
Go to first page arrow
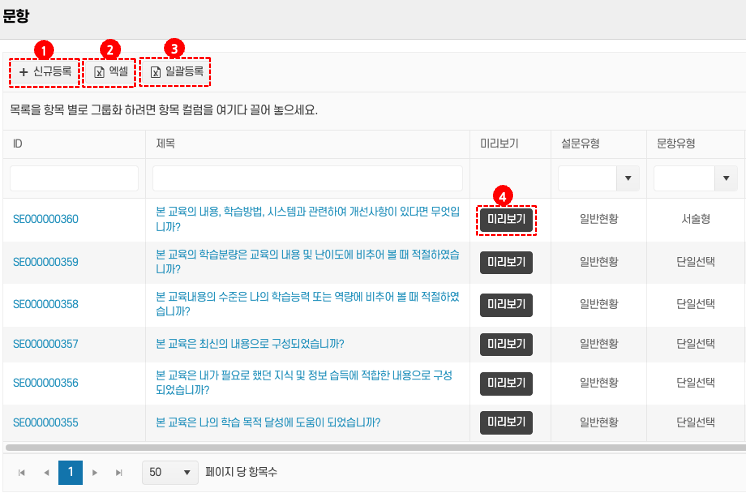point(22,472)
